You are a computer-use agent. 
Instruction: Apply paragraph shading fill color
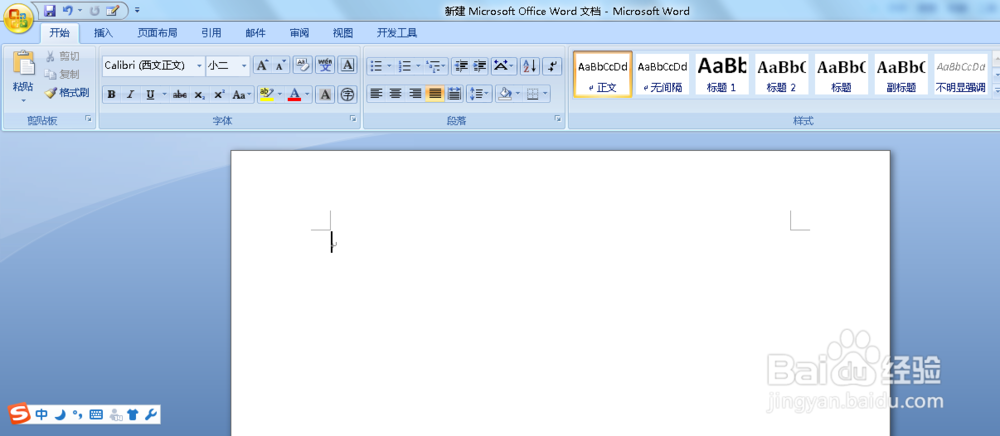coord(505,94)
